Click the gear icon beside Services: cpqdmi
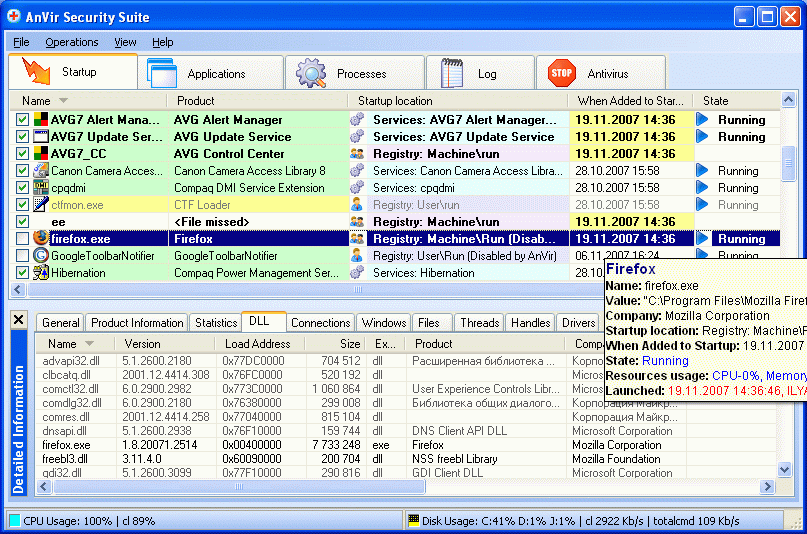 tap(357, 188)
